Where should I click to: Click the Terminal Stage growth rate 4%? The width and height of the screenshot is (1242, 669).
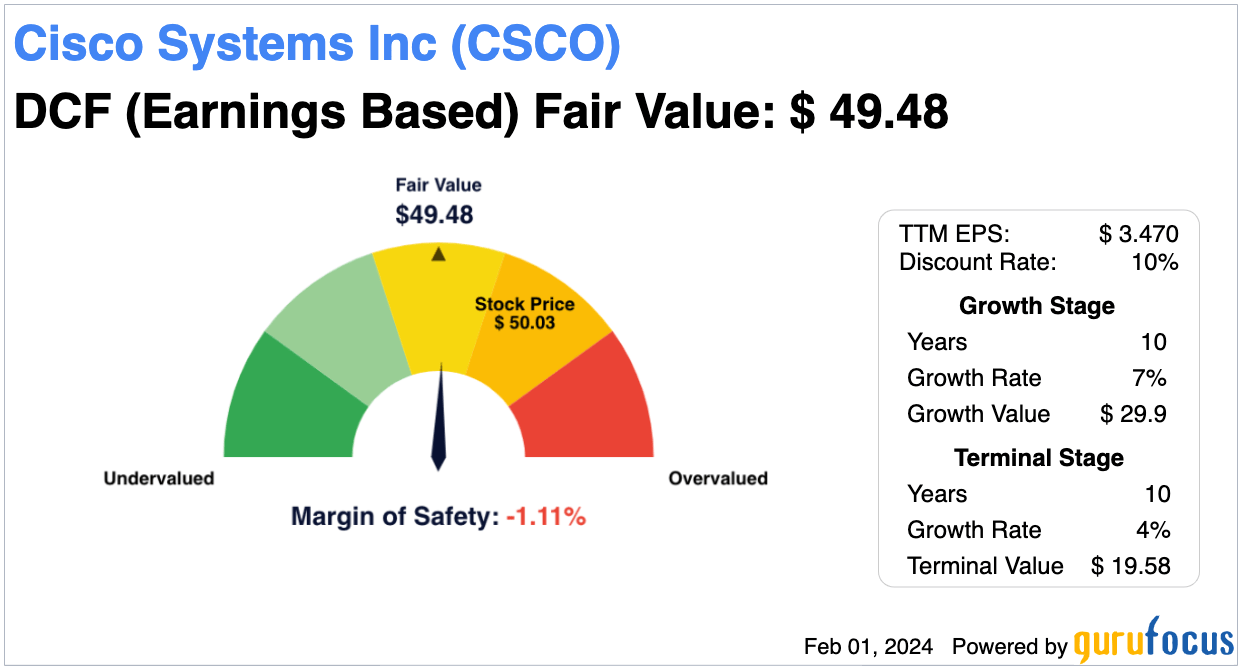point(1153,530)
